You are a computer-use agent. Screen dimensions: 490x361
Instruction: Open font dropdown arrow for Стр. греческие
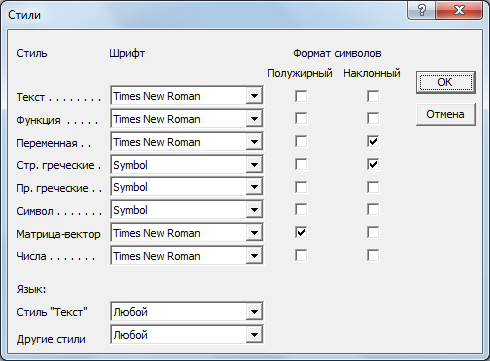point(254,165)
